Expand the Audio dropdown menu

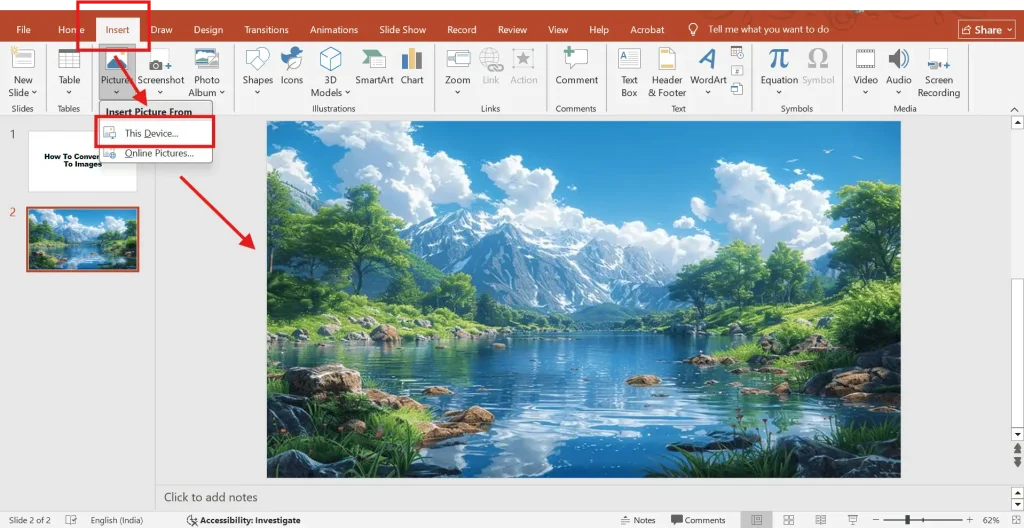click(x=899, y=93)
